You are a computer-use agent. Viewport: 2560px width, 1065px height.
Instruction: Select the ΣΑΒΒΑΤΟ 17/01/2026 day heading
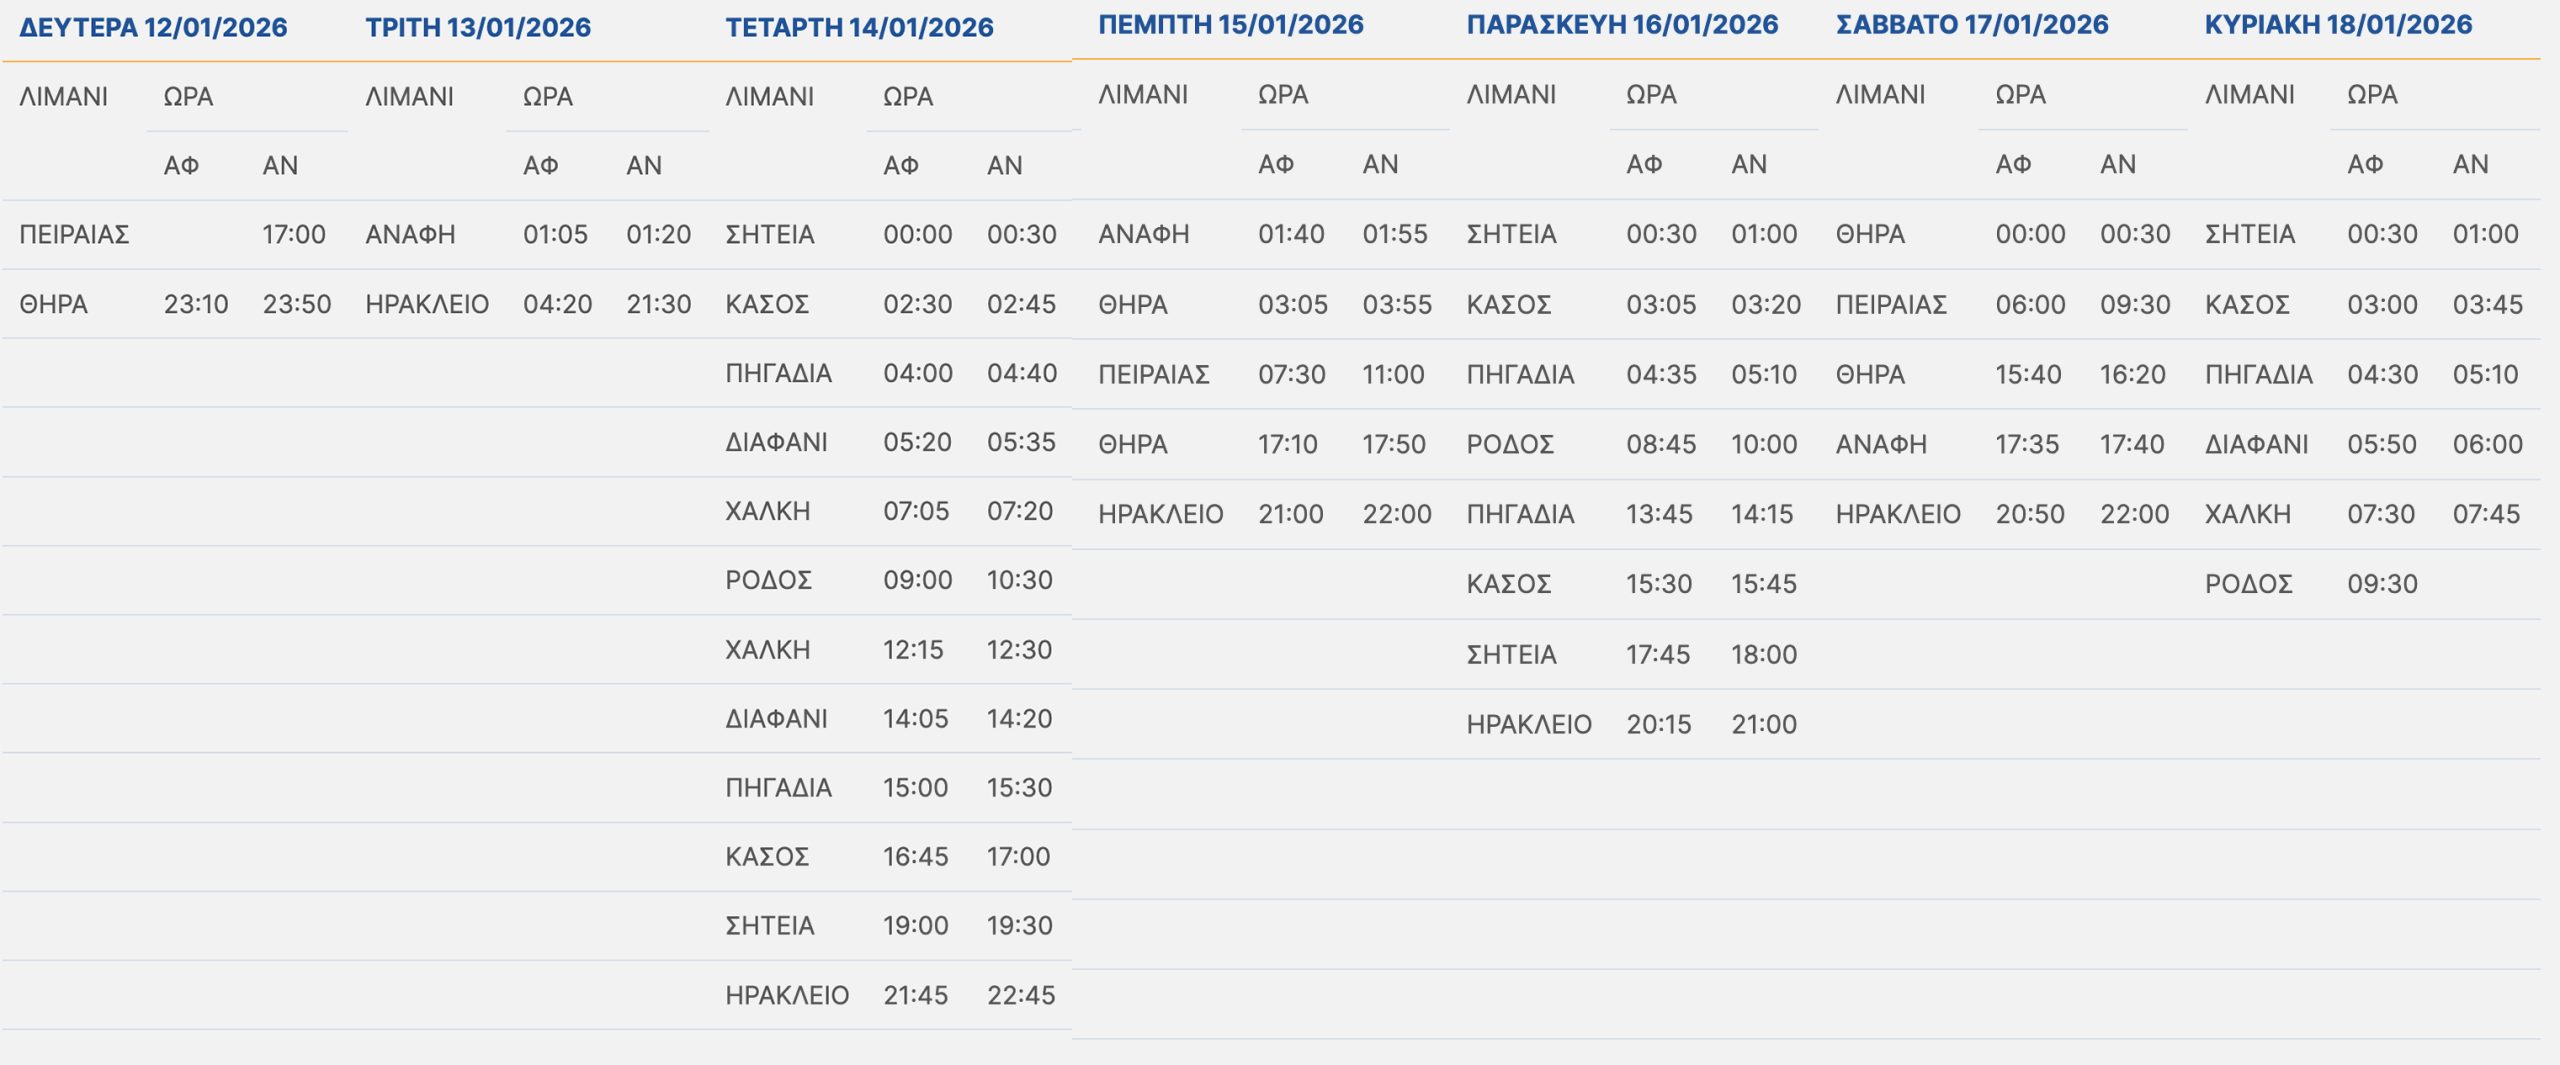pos(1971,25)
